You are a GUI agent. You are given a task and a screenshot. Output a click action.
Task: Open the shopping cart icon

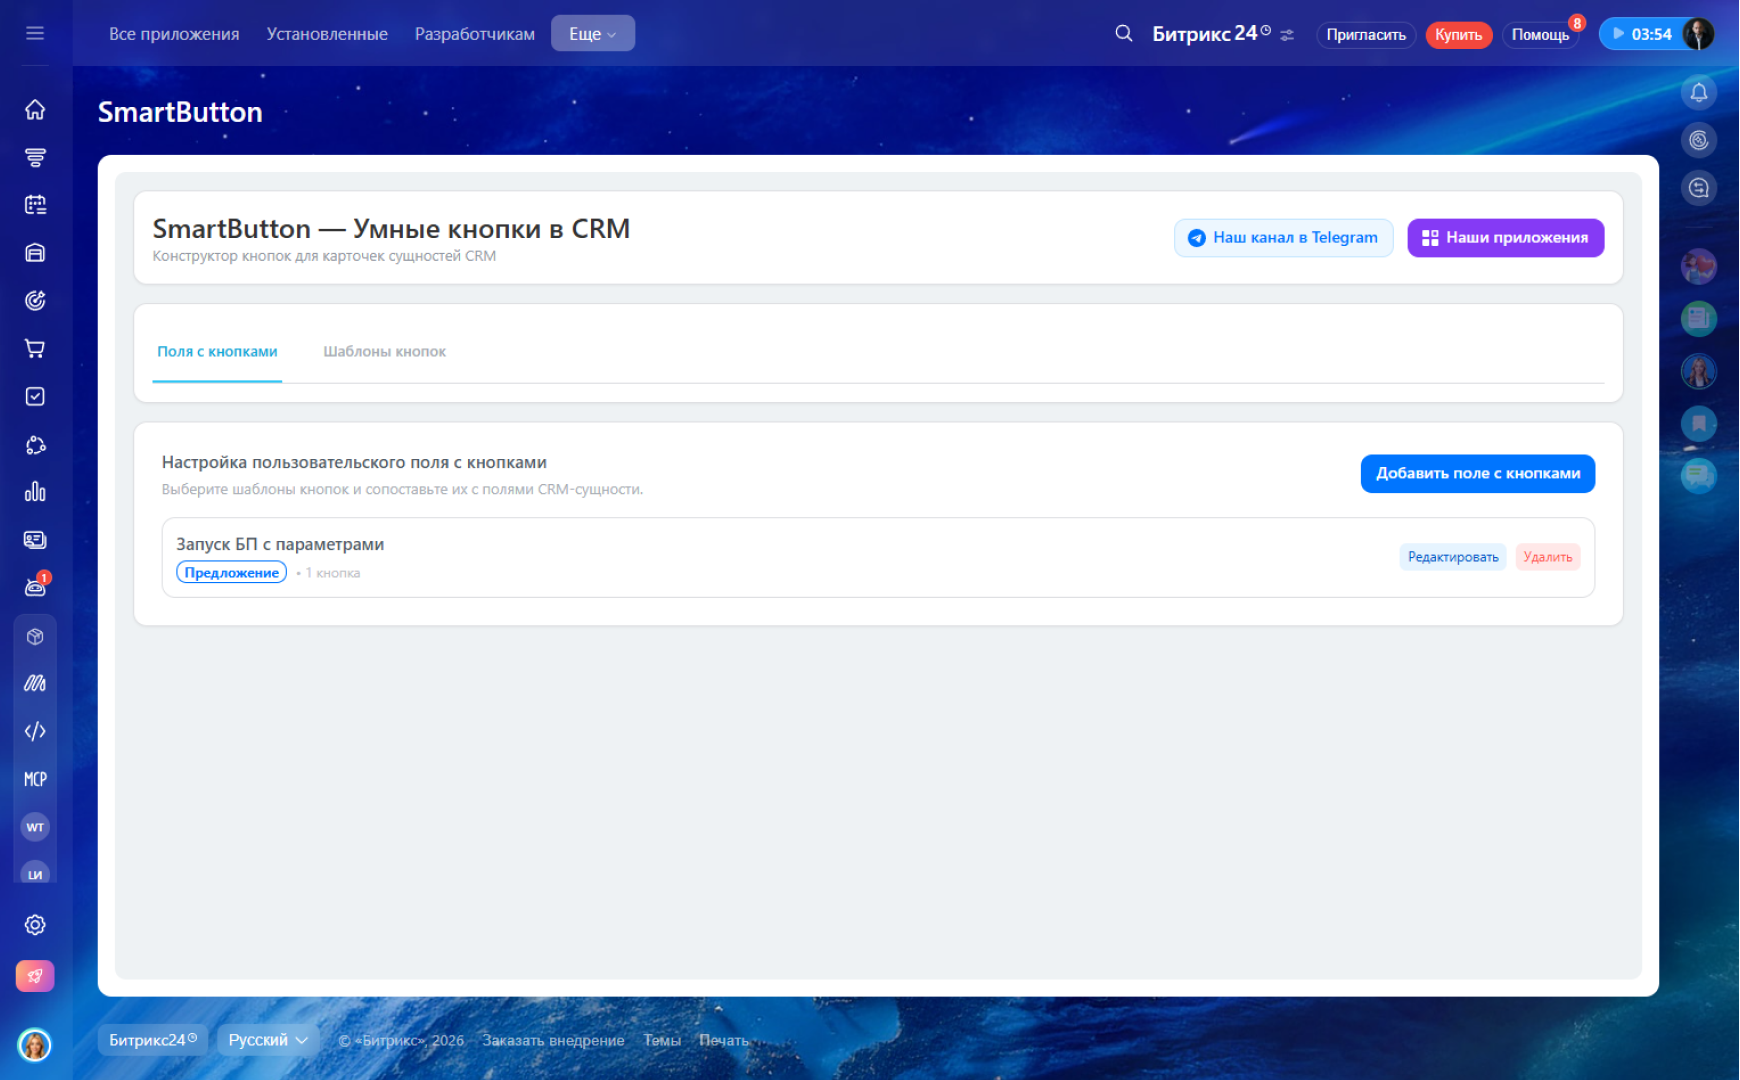pyautogui.click(x=35, y=348)
